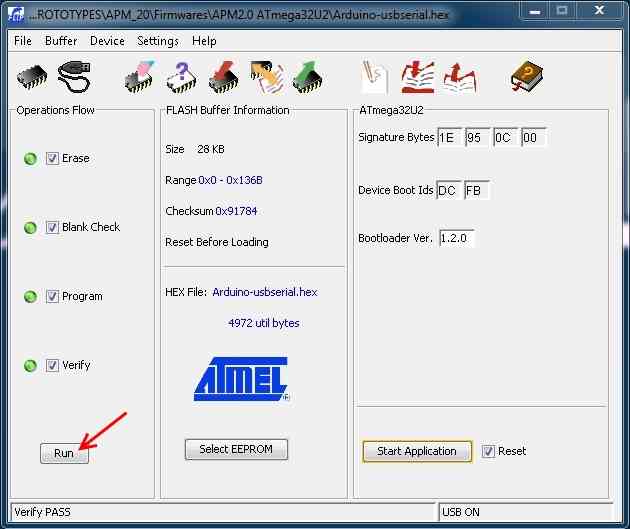This screenshot has height=529, width=630.
Task: Uncheck the Erase checkbox
Action: (53, 158)
